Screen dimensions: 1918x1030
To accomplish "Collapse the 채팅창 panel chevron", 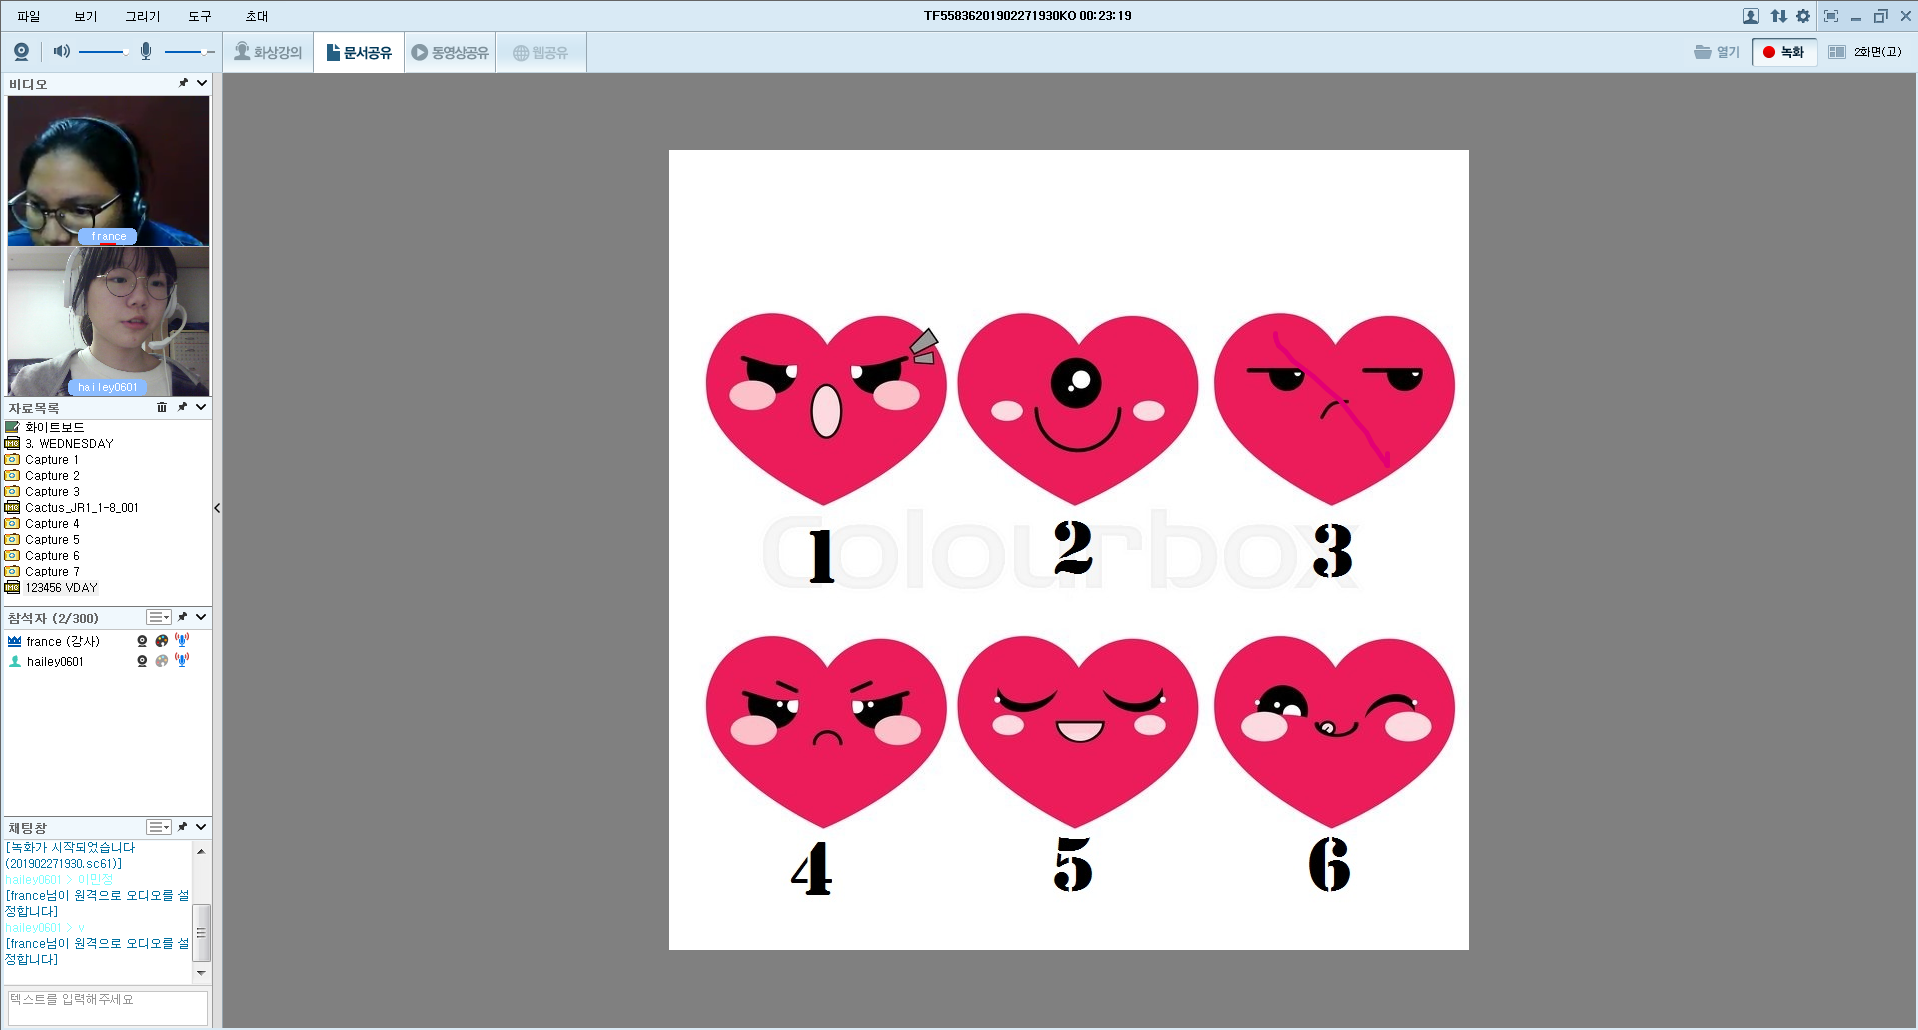I will [202, 827].
